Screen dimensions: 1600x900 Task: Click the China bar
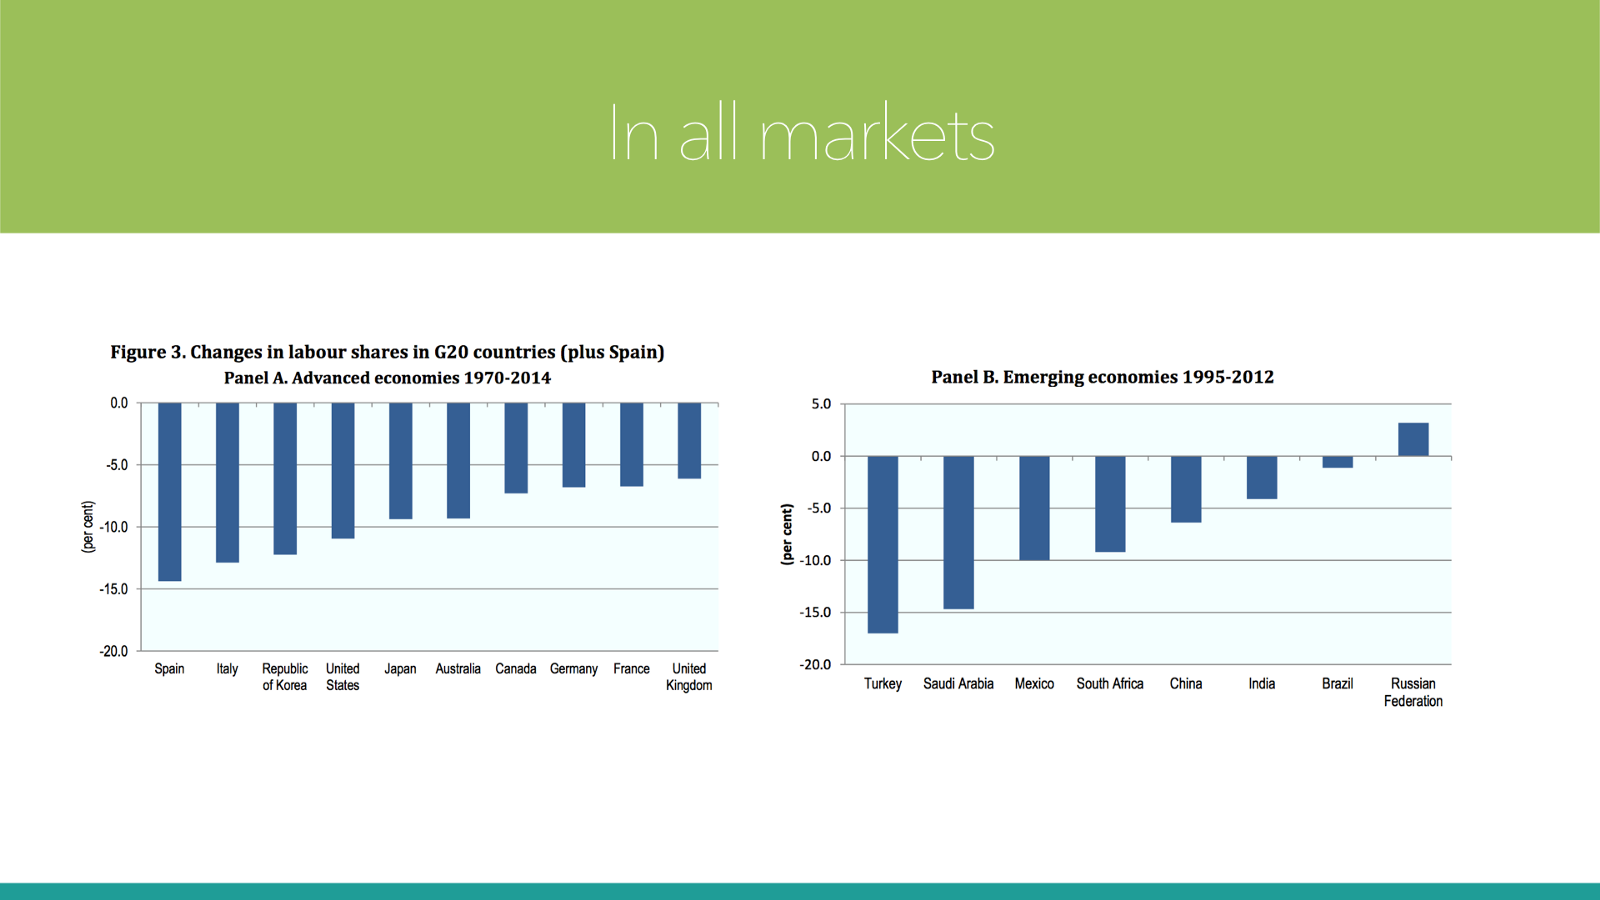tap(1186, 489)
